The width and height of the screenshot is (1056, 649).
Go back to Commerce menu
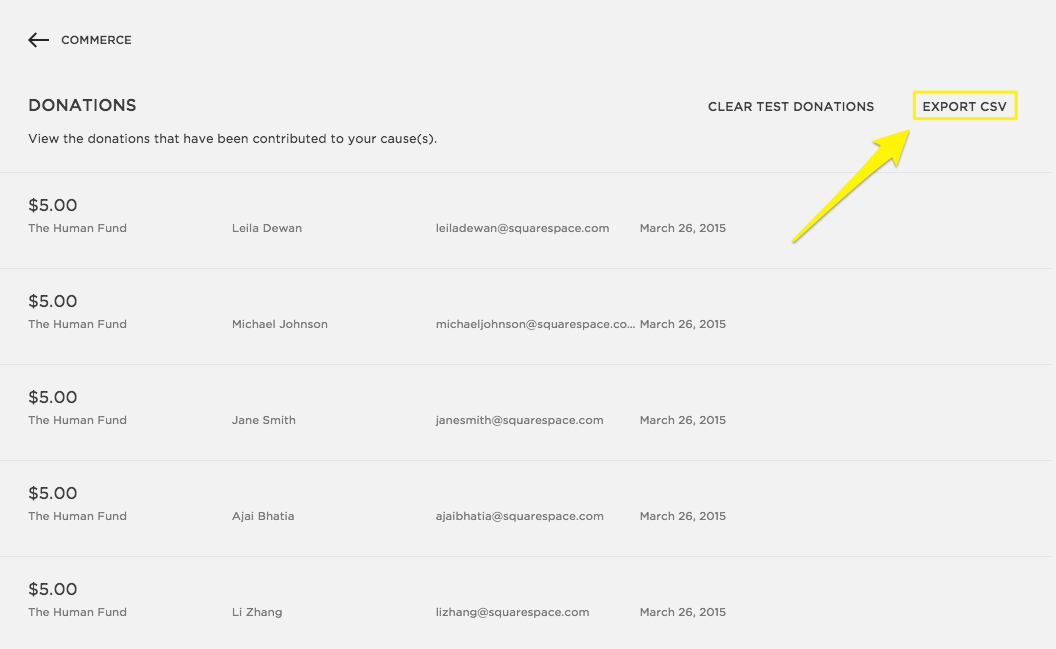[96, 40]
